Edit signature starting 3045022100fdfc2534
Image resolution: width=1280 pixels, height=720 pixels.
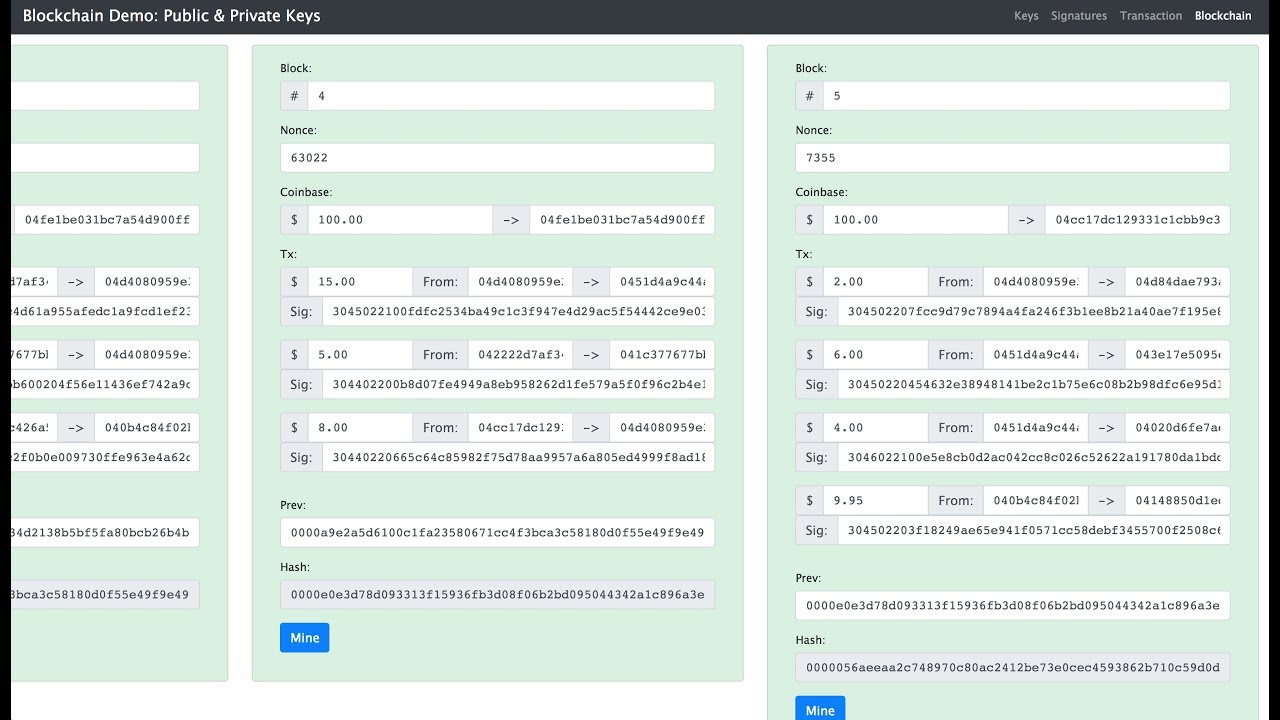(518, 311)
